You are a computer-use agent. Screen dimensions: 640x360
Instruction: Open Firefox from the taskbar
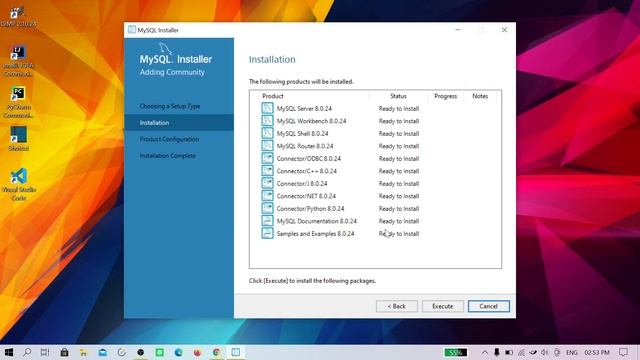pyautogui.click(x=198, y=352)
